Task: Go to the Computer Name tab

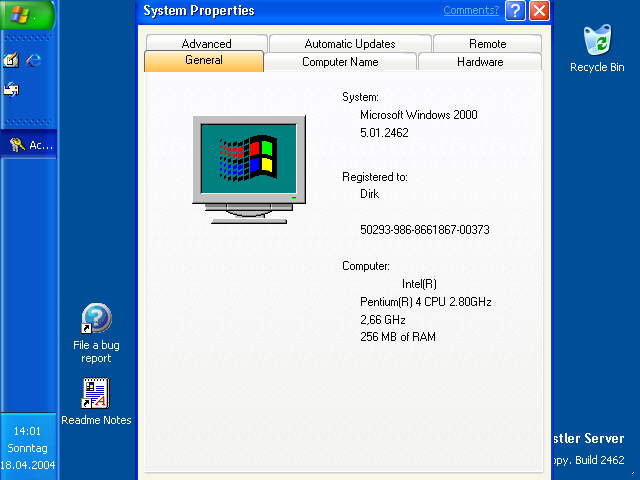Action: click(x=340, y=62)
